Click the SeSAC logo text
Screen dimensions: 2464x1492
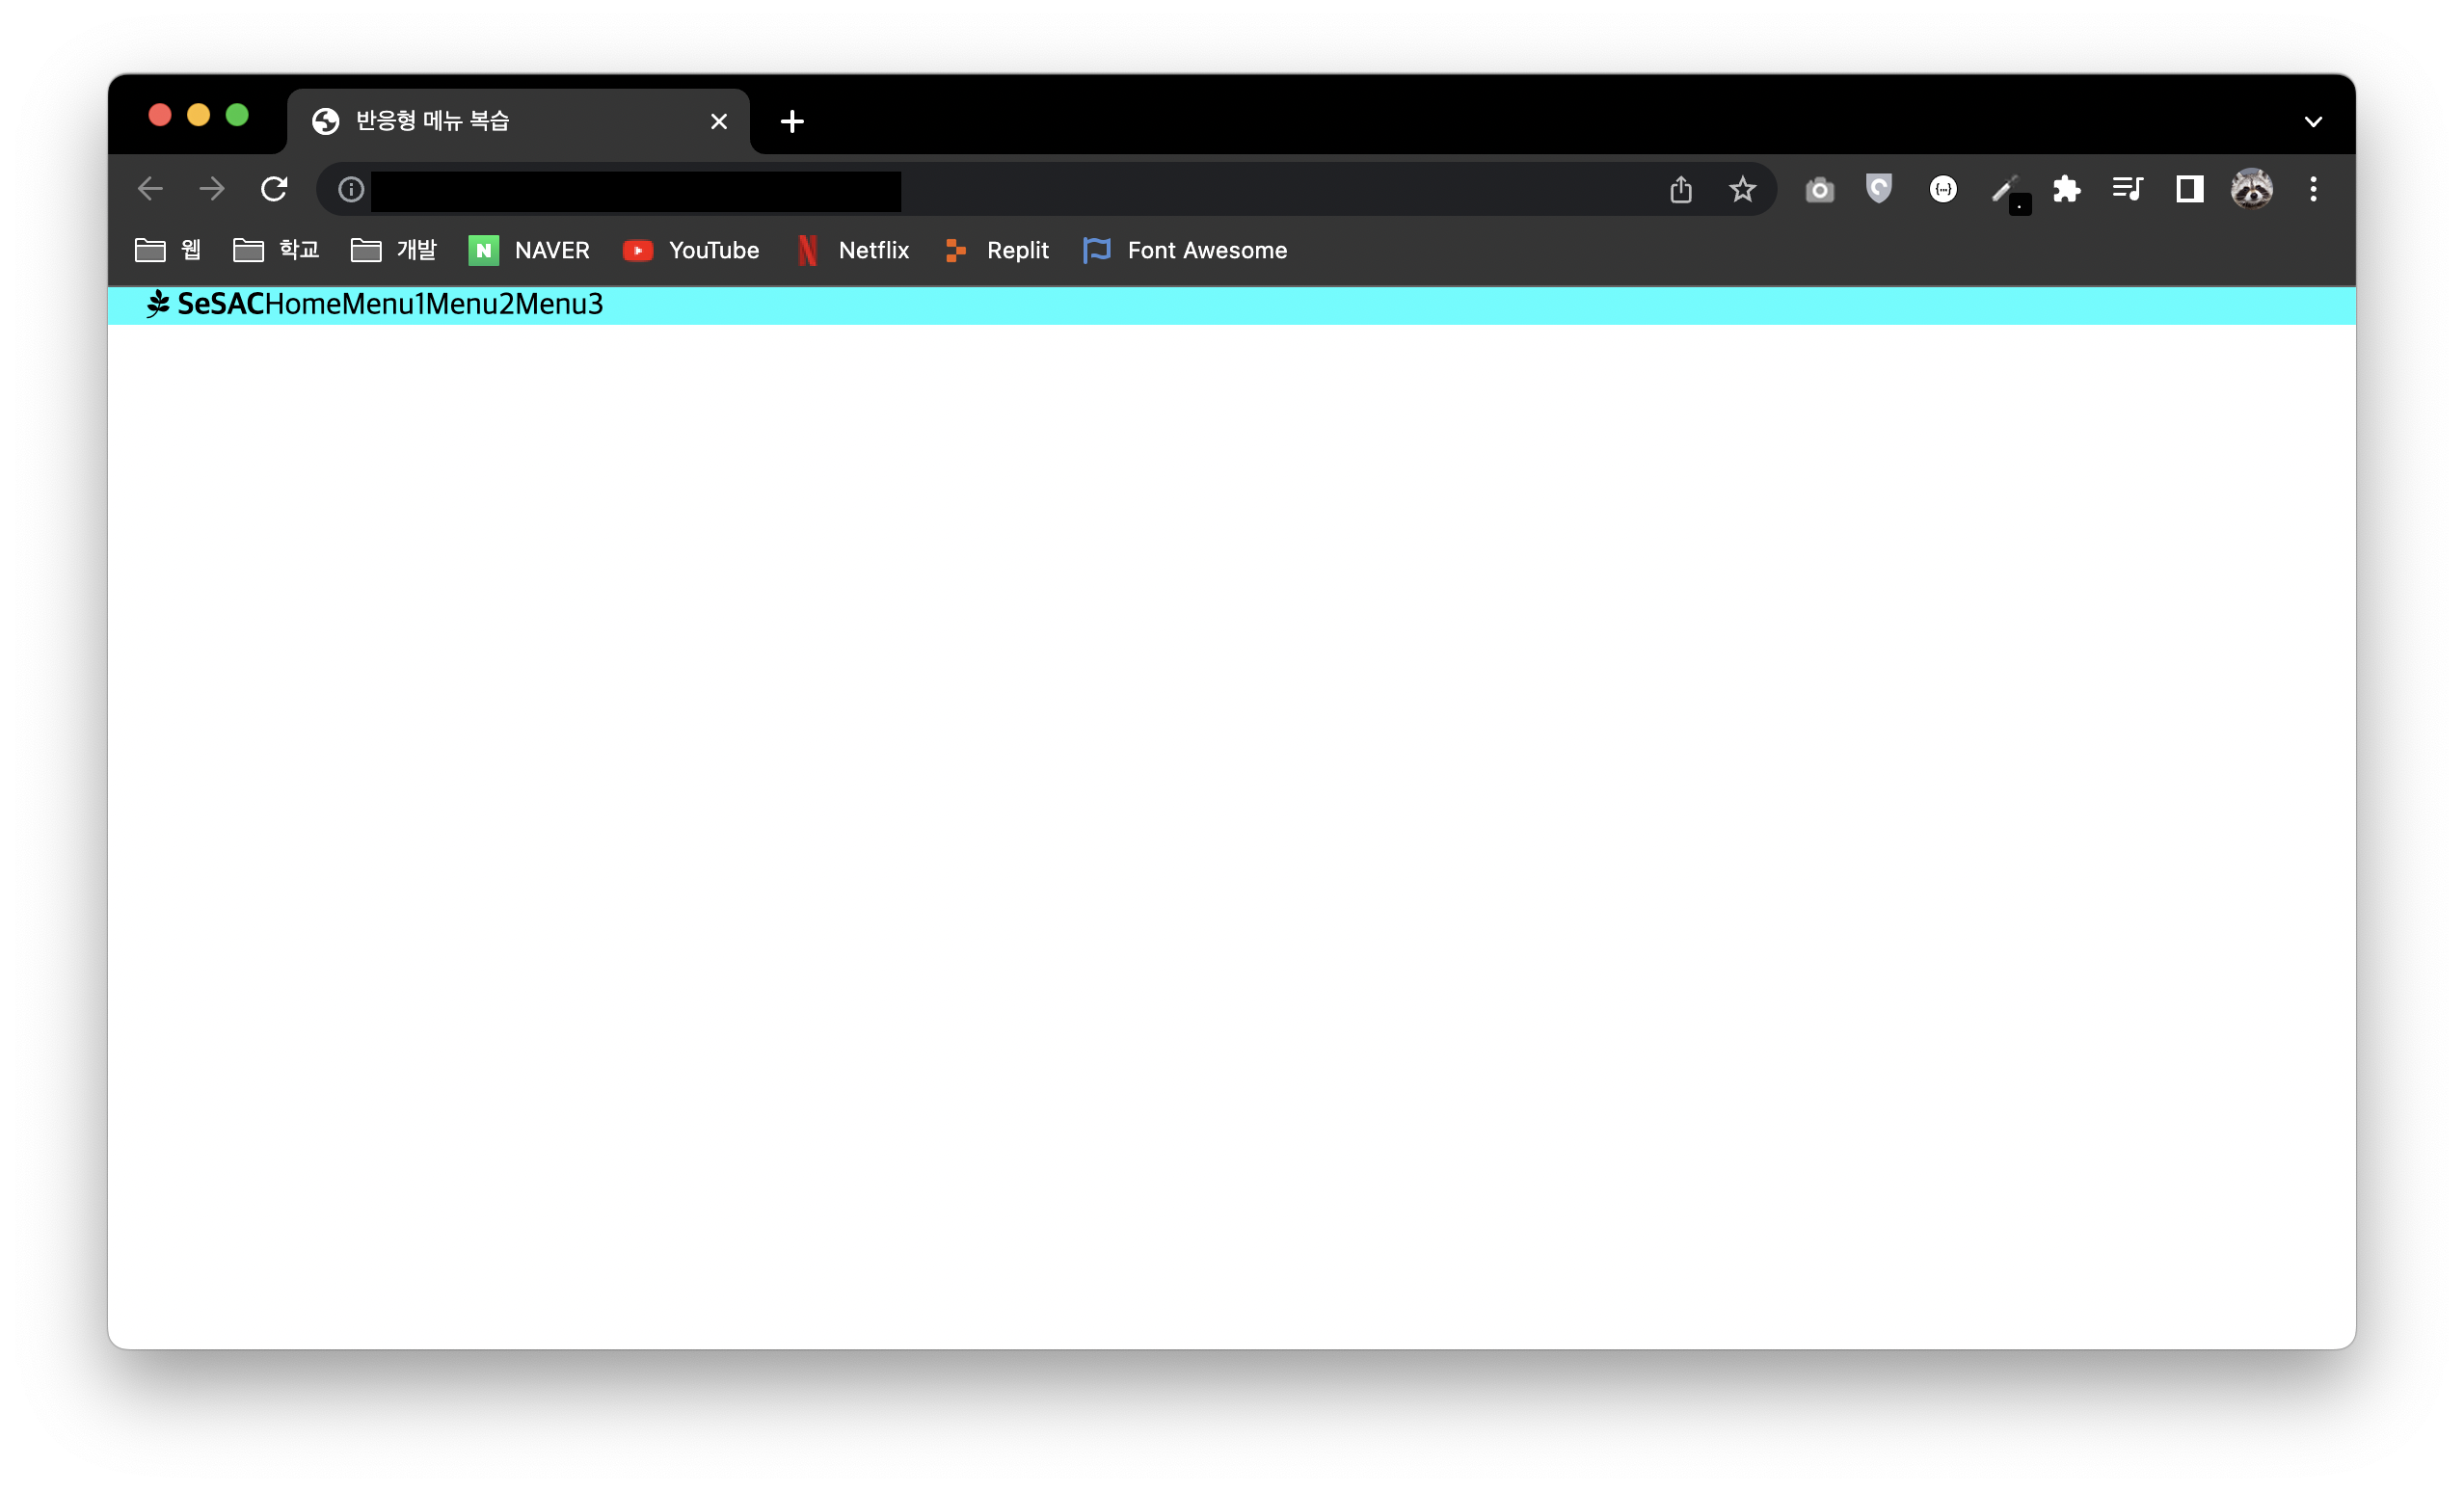coord(220,304)
